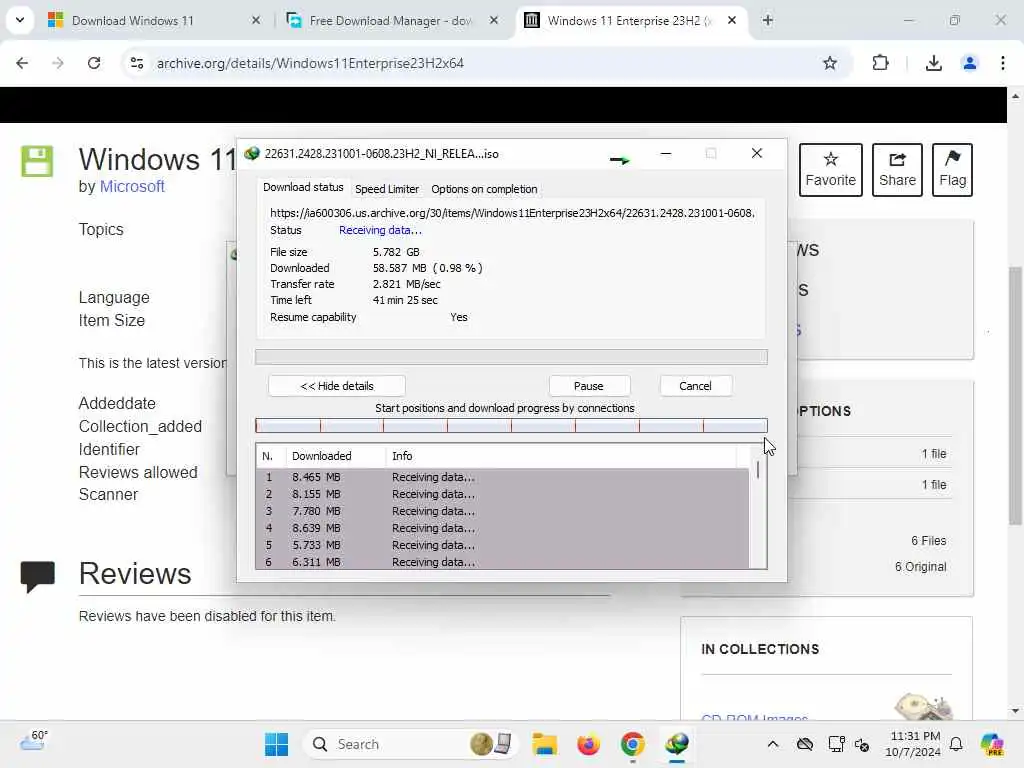Select connection row with 8.155 MB

[502, 494]
